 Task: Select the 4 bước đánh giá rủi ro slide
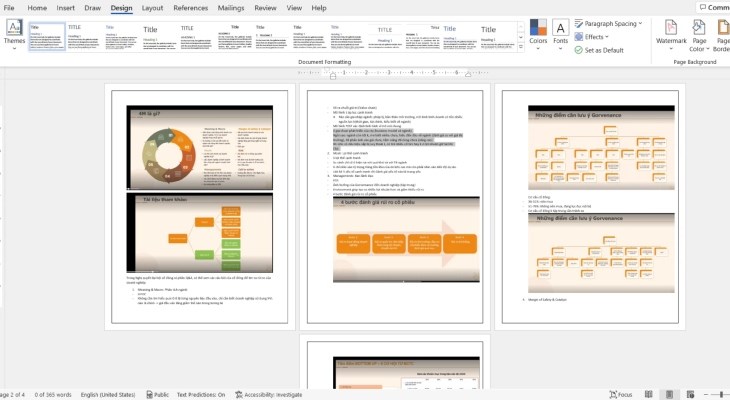tap(406, 239)
